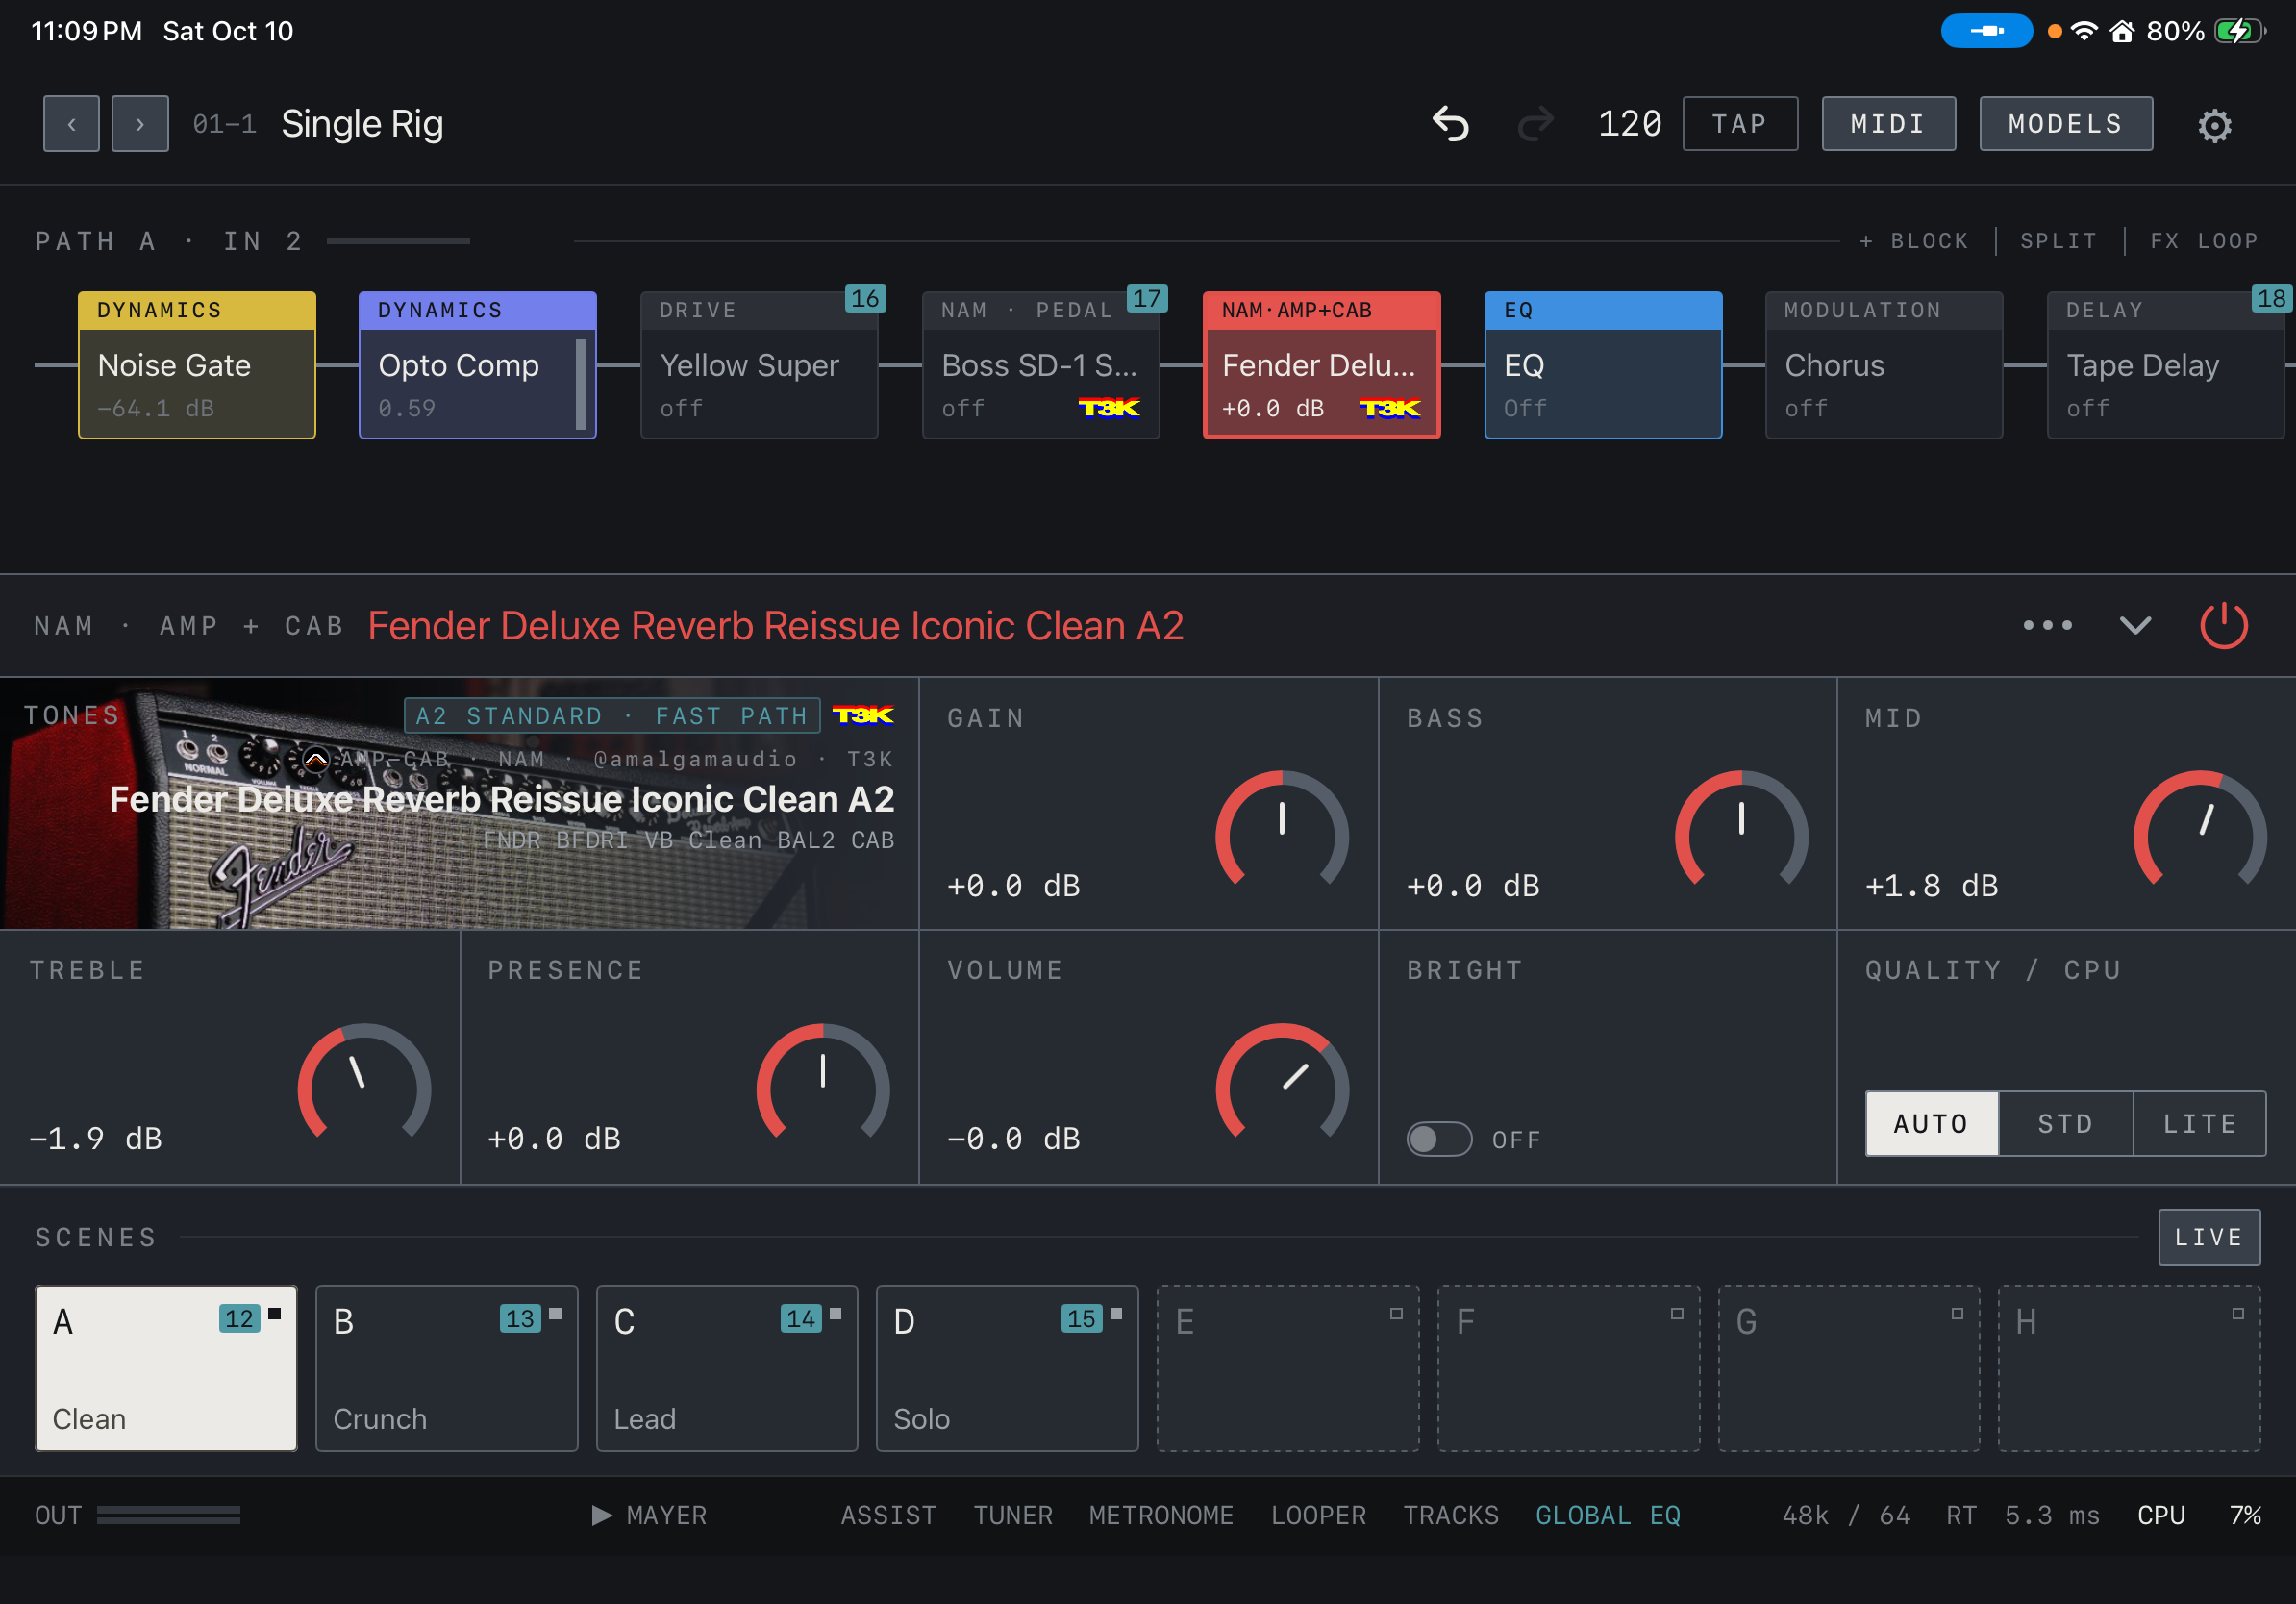This screenshot has height=1604, width=2296.
Task: Go to next preset with right arrow
Action: pos(140,124)
